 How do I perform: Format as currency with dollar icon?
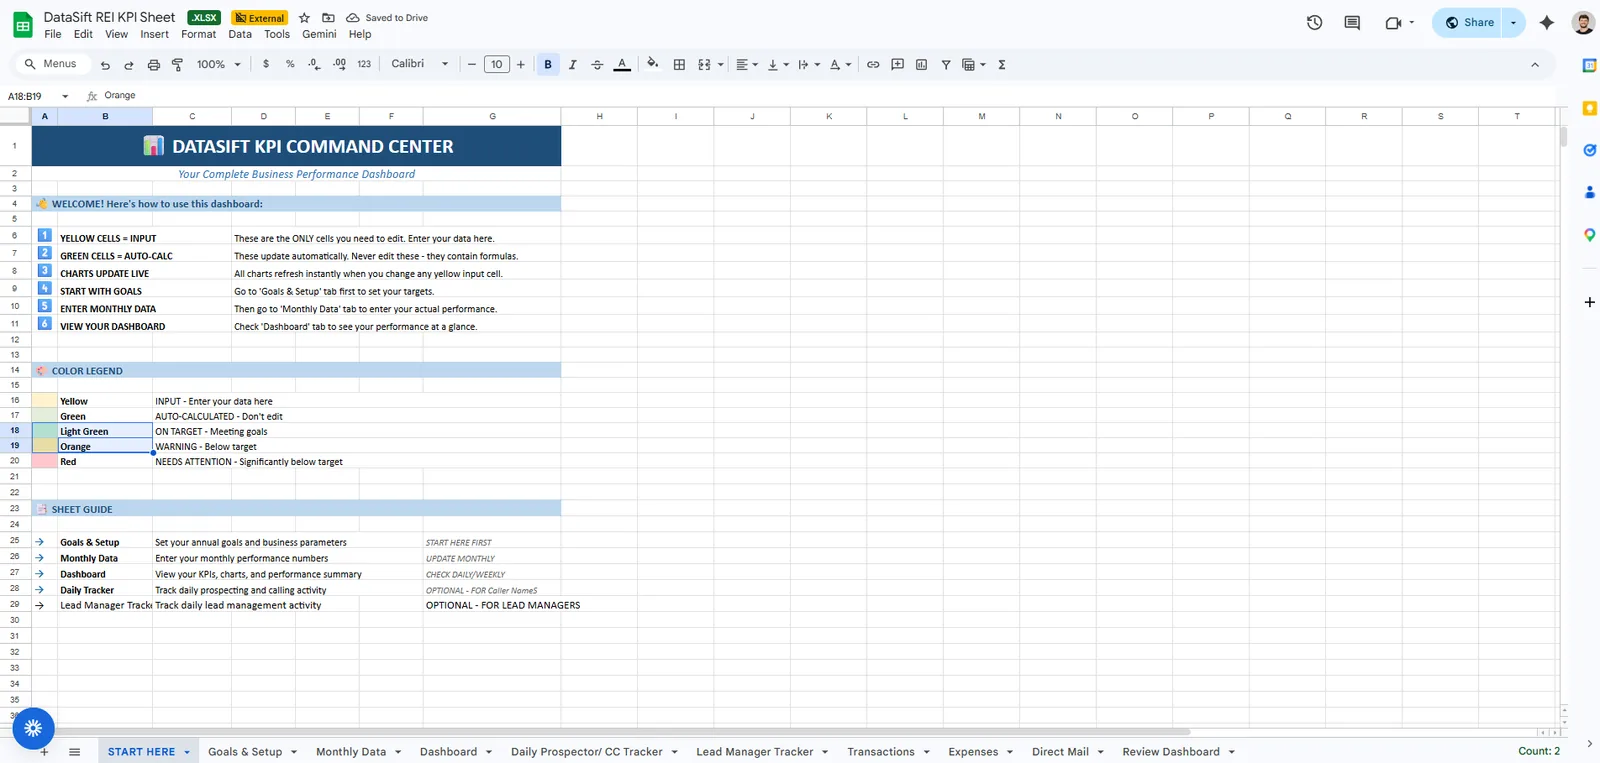pyautogui.click(x=266, y=64)
